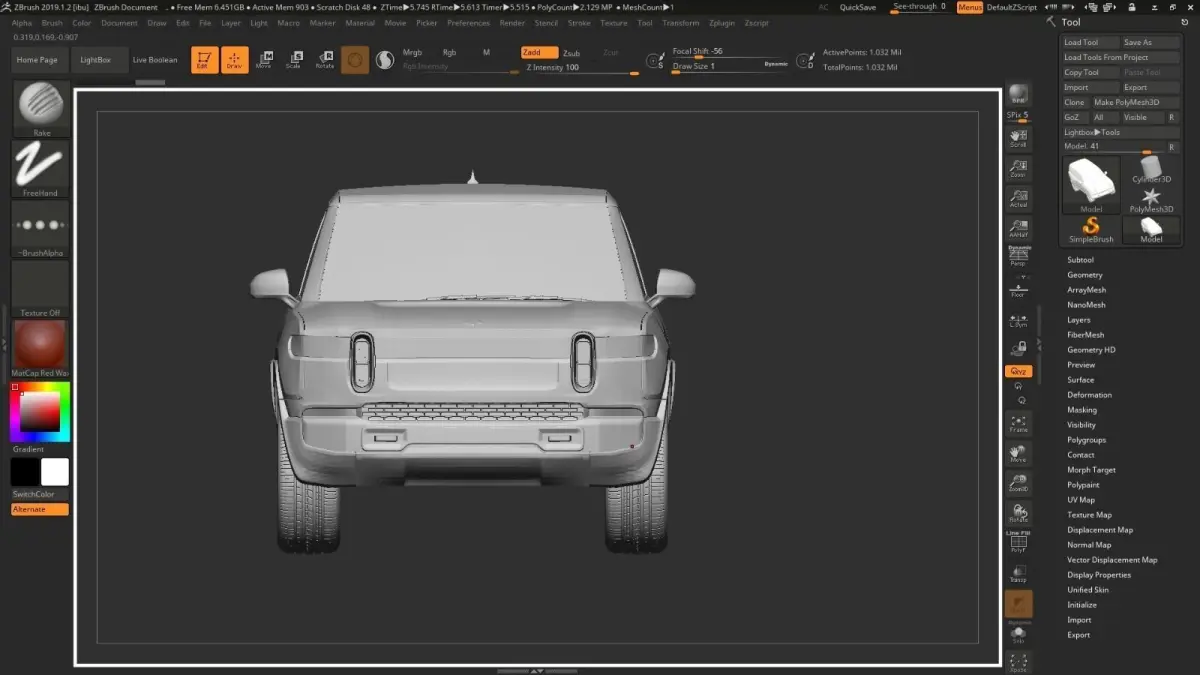Expand the UV Map subpalette

pyautogui.click(x=1081, y=500)
